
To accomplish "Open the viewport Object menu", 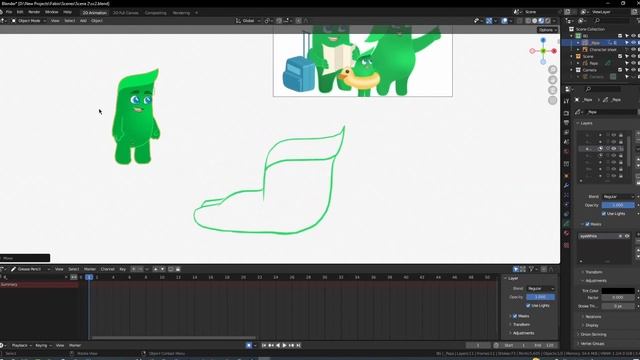I will (x=97, y=20).
